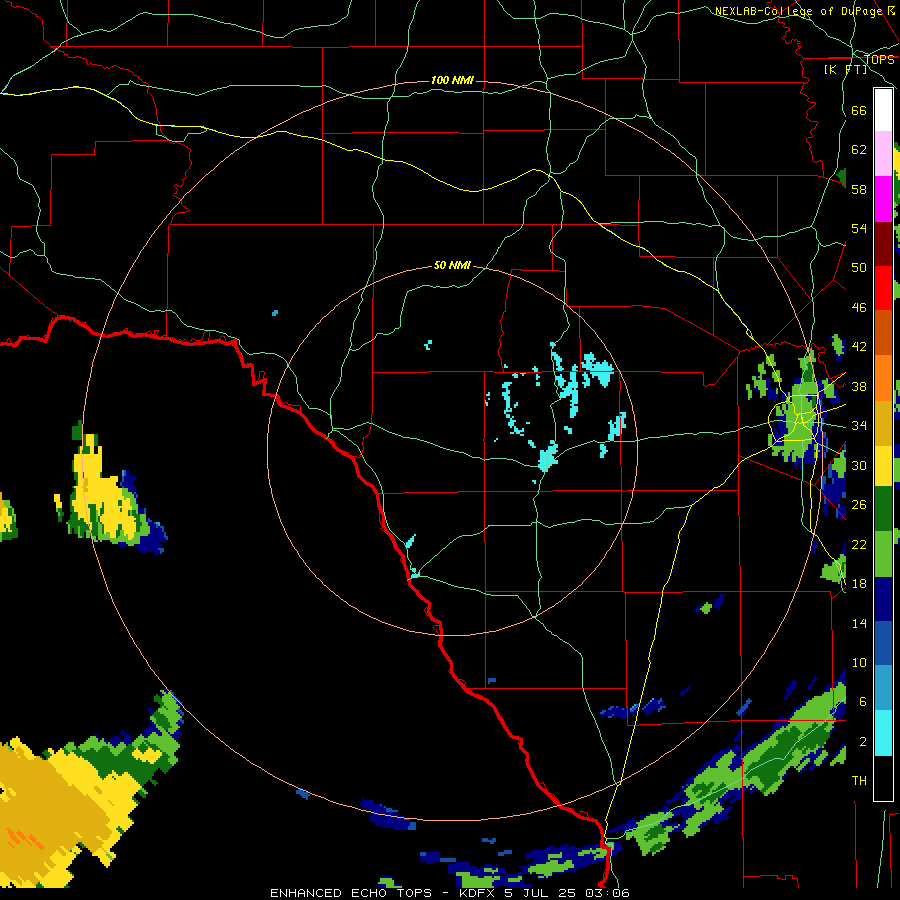
Task: Click the dark green legend swatch
Action: (883, 509)
